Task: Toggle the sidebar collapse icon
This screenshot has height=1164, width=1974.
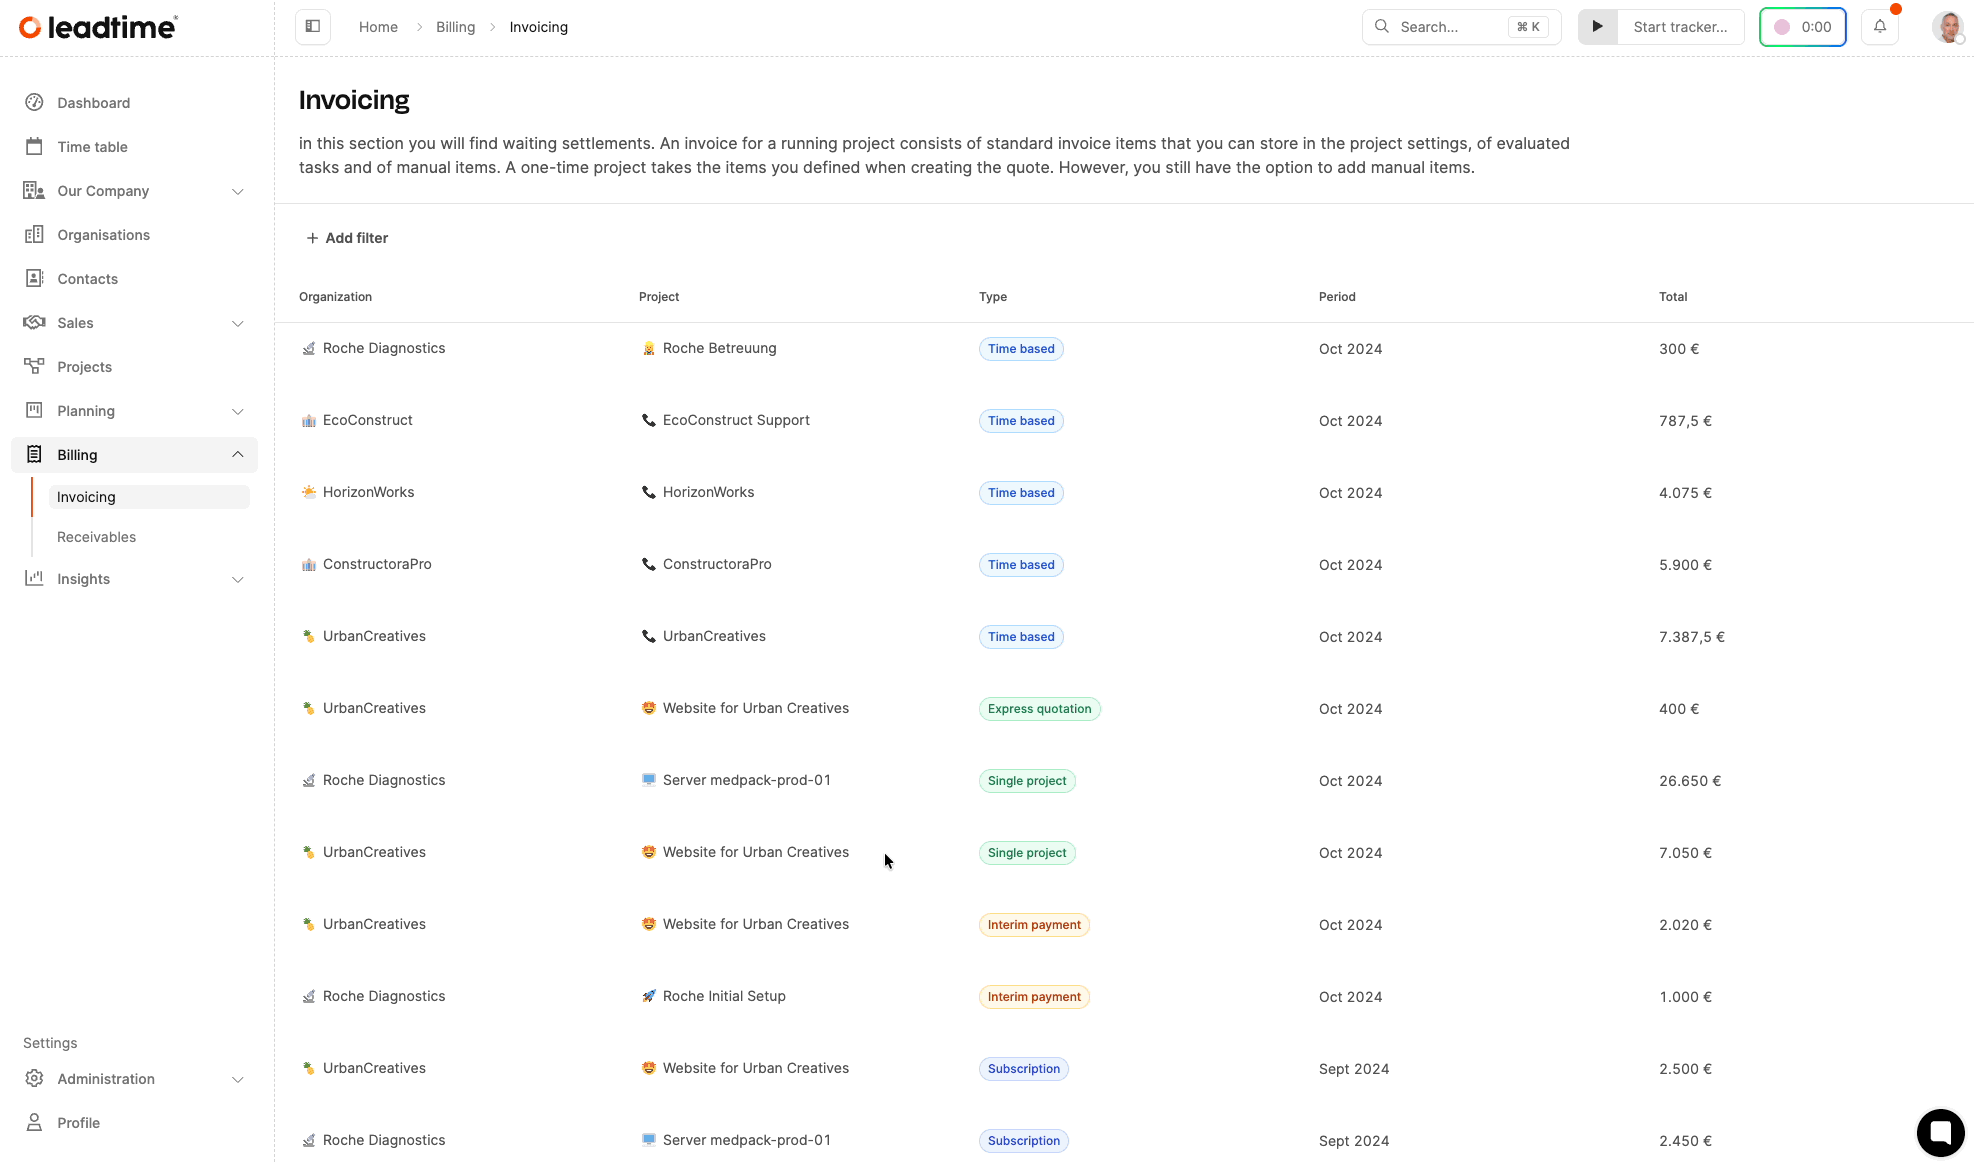Action: click(x=313, y=27)
